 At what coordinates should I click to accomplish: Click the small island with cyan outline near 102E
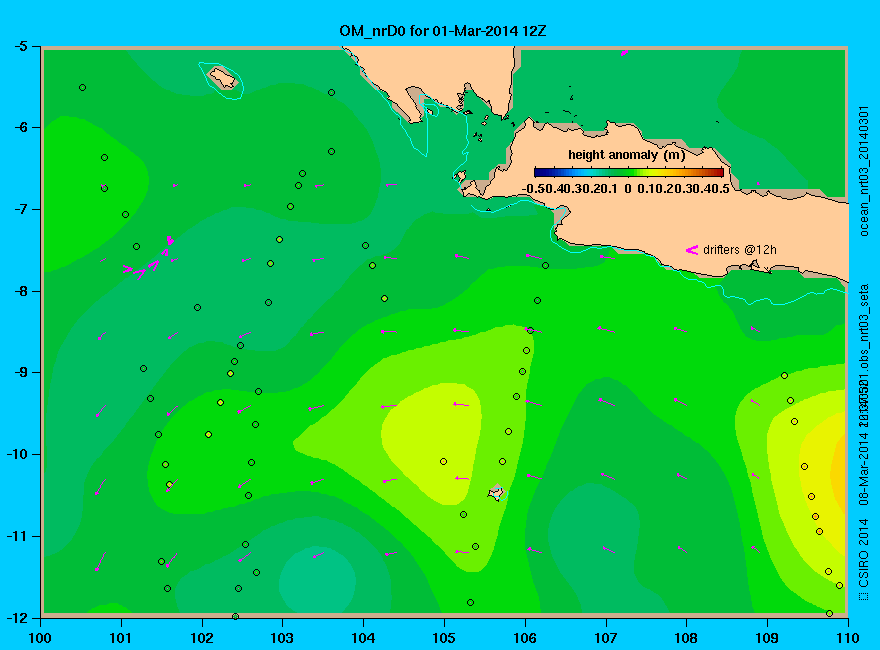[x=223, y=78]
